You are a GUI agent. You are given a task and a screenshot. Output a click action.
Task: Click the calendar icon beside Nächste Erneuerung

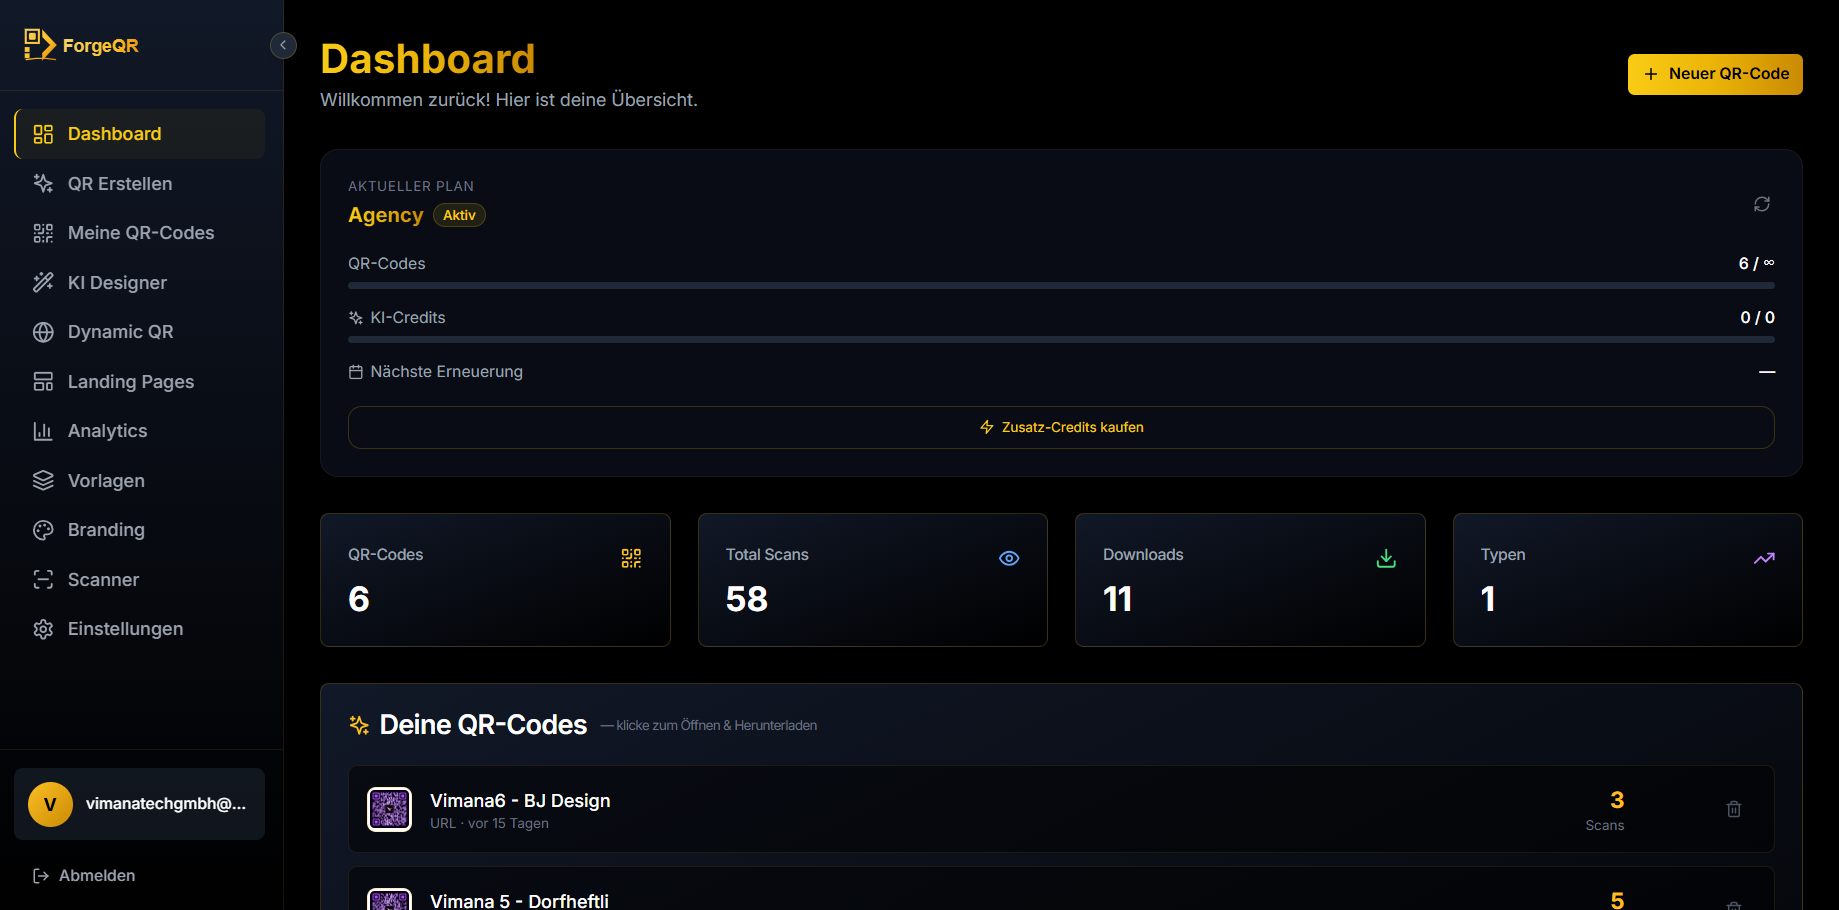click(355, 372)
